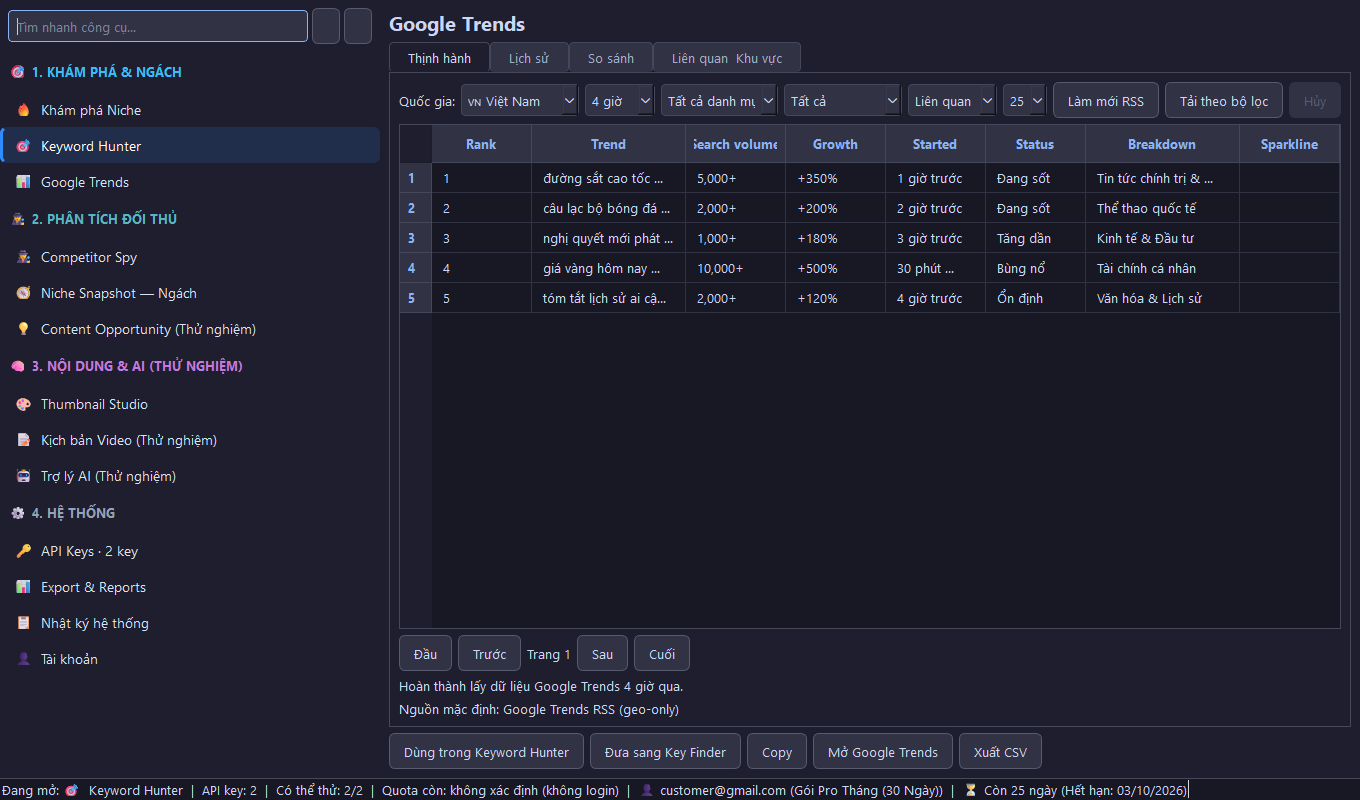1360x800 pixels.
Task: Open the 'Tất cả danh mục' category dropdown
Action: tap(719, 101)
